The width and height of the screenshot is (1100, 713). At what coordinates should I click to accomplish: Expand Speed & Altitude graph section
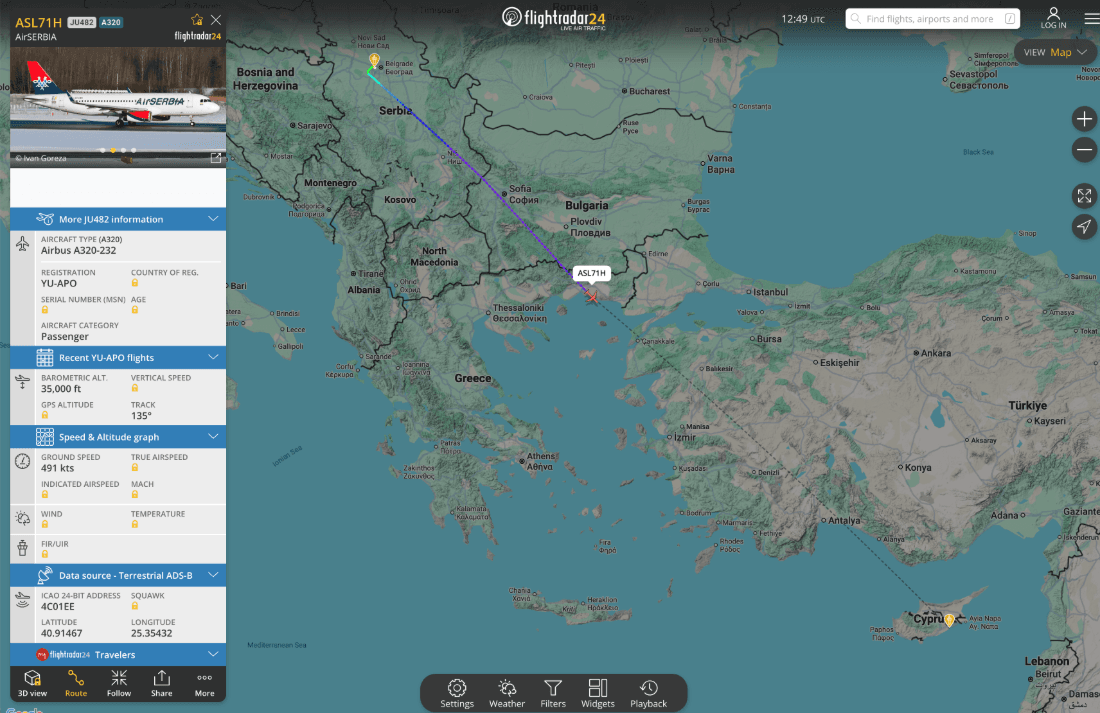[118, 437]
